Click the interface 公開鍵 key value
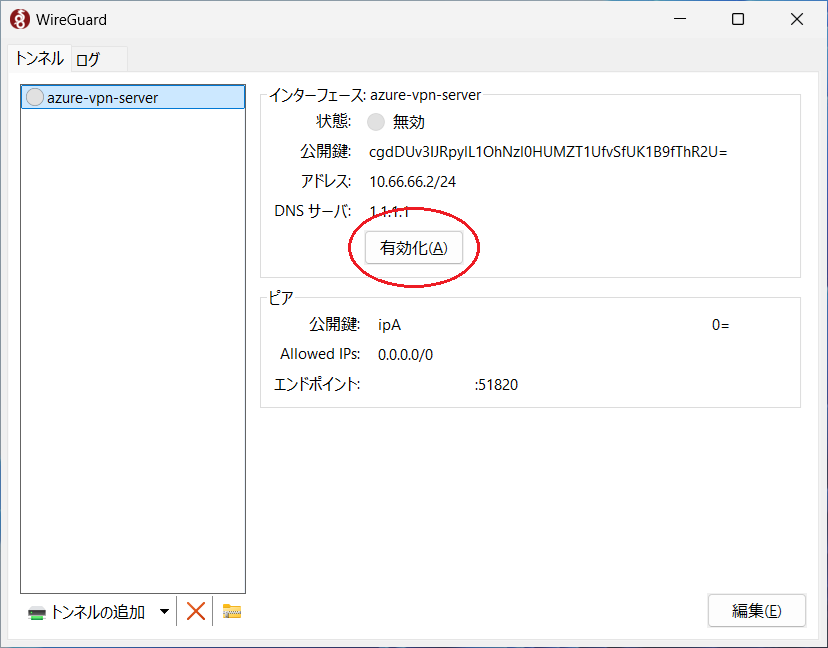Image resolution: width=828 pixels, height=648 pixels. click(548, 152)
